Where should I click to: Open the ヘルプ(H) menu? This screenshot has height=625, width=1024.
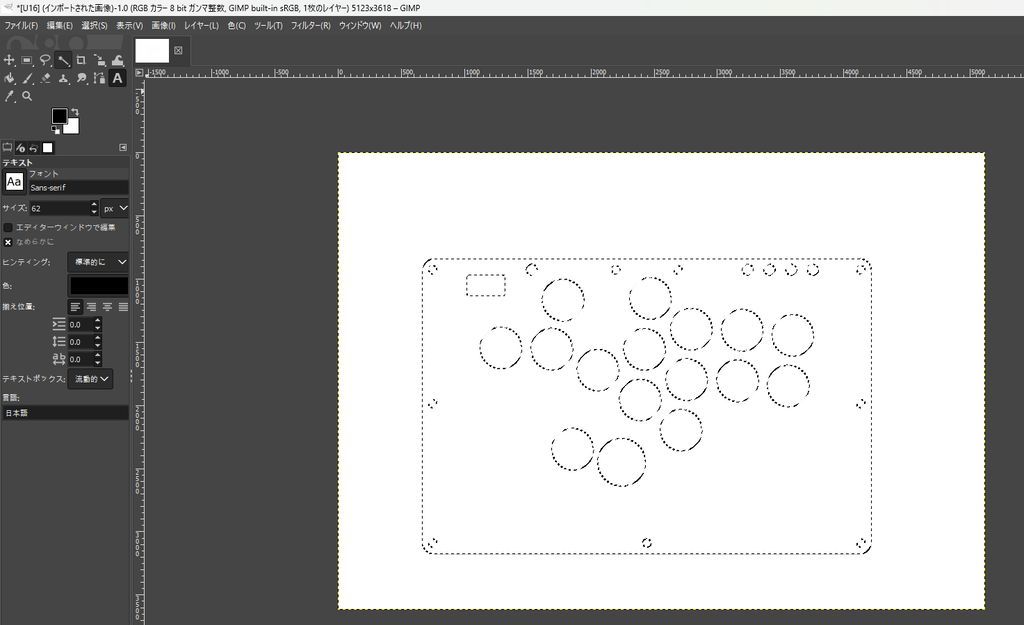(x=406, y=25)
